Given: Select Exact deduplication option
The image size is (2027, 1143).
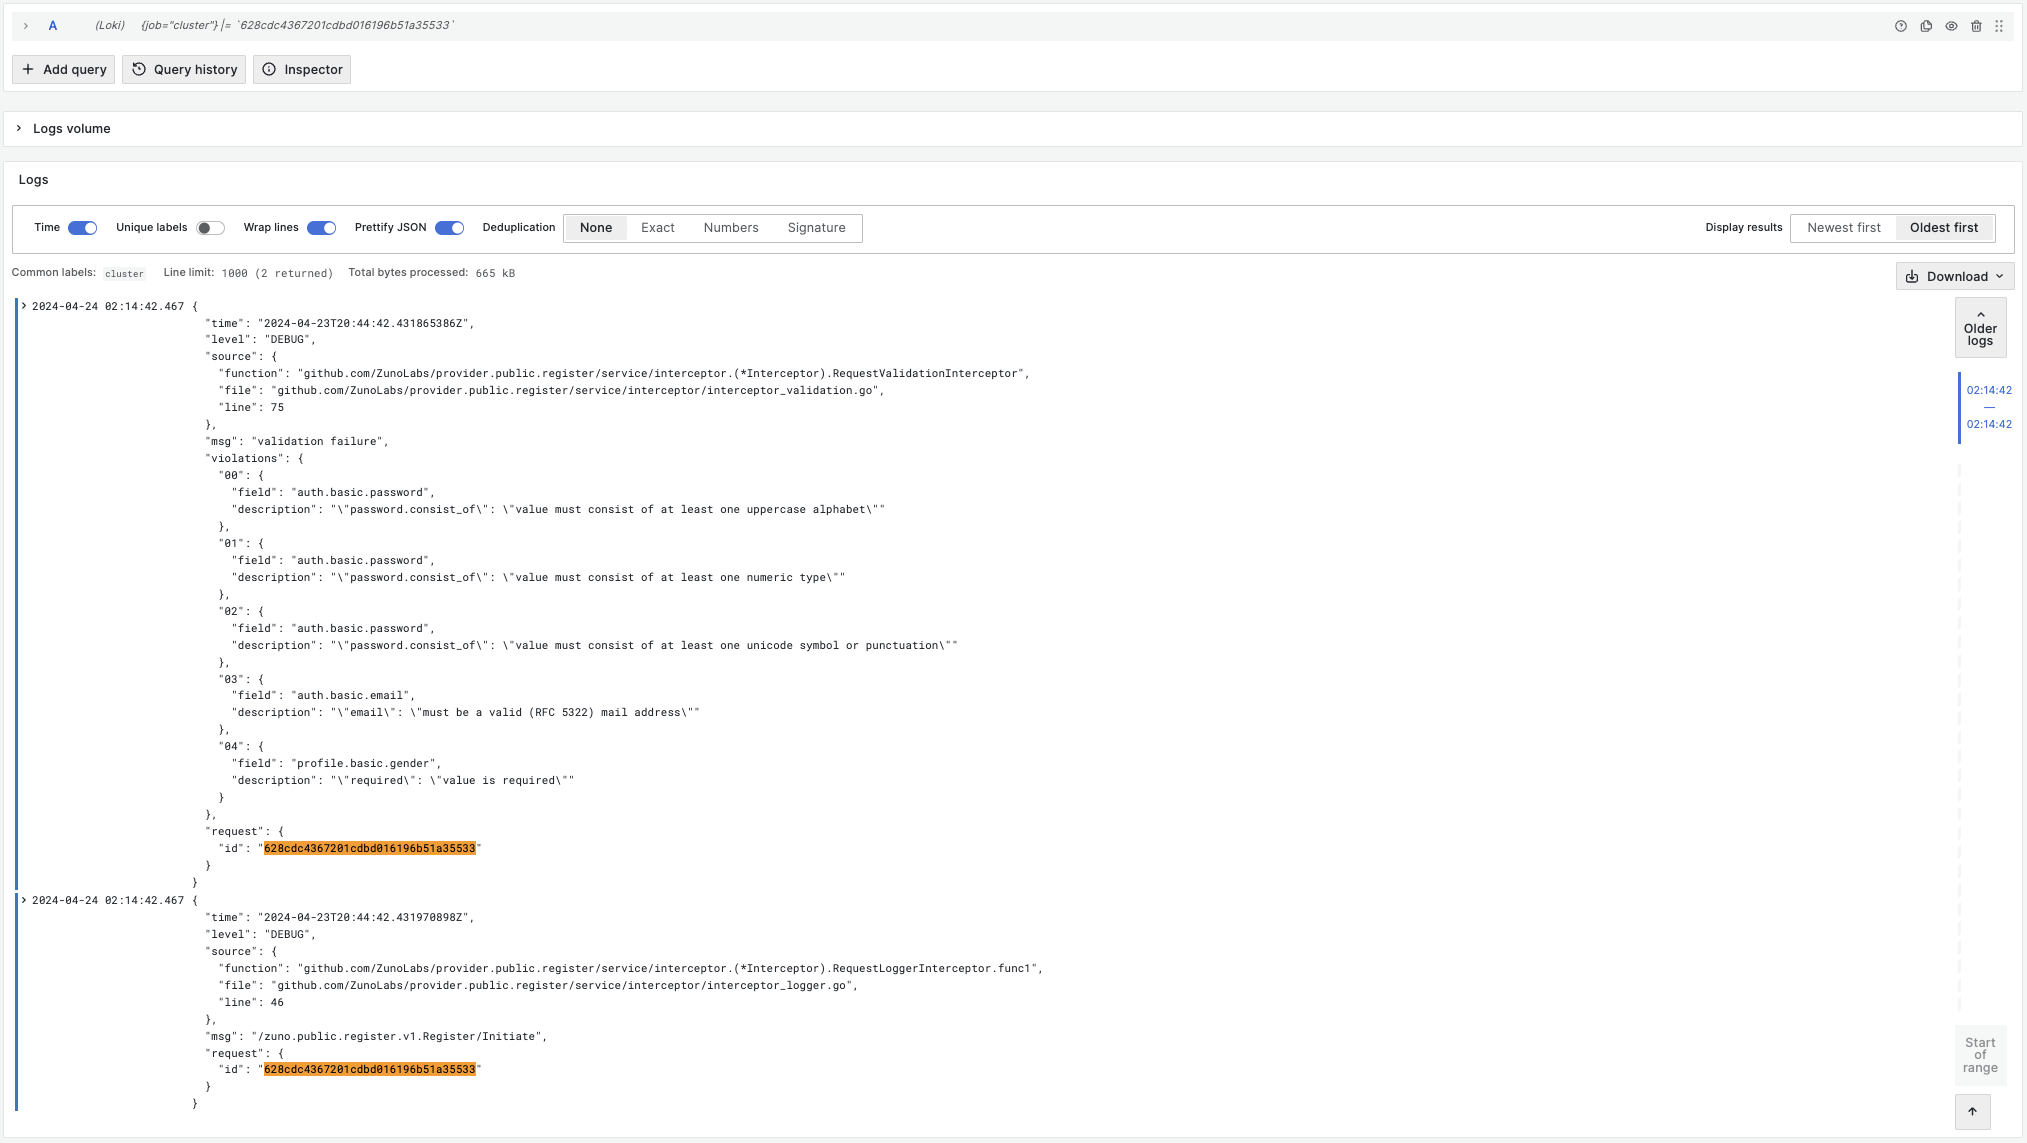Looking at the screenshot, I should coord(657,228).
